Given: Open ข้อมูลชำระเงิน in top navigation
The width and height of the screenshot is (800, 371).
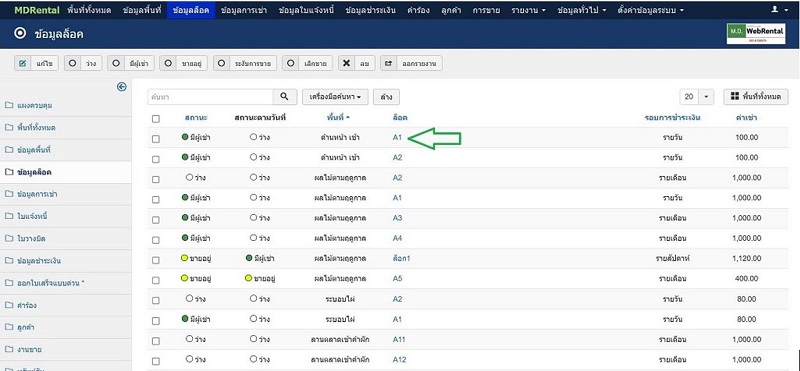Looking at the screenshot, I should (370, 10).
